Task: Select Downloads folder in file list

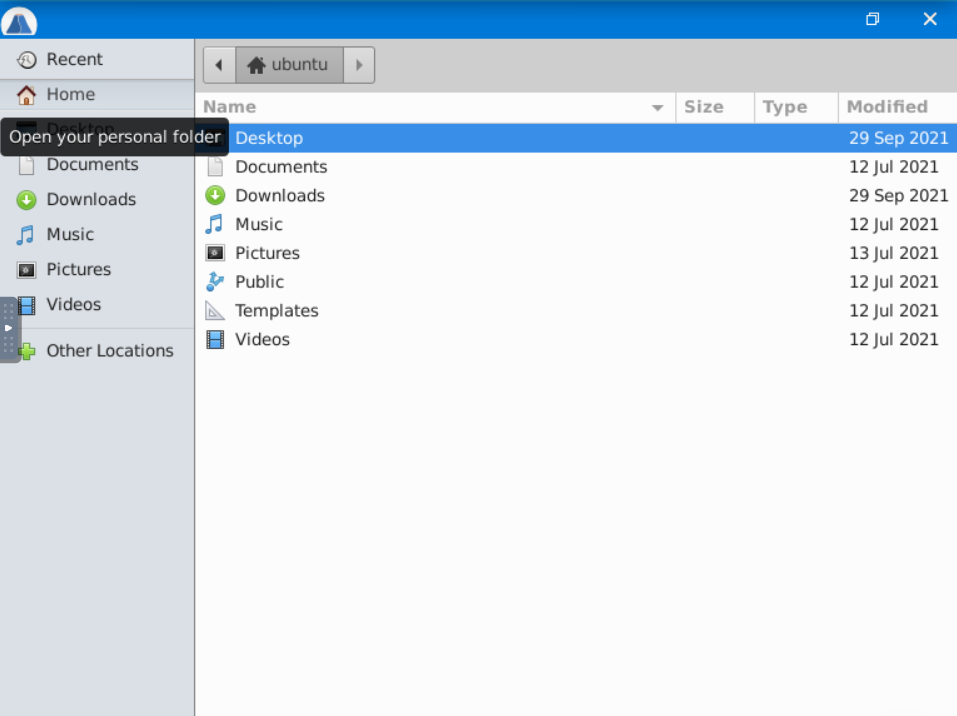Action: tap(576, 195)
